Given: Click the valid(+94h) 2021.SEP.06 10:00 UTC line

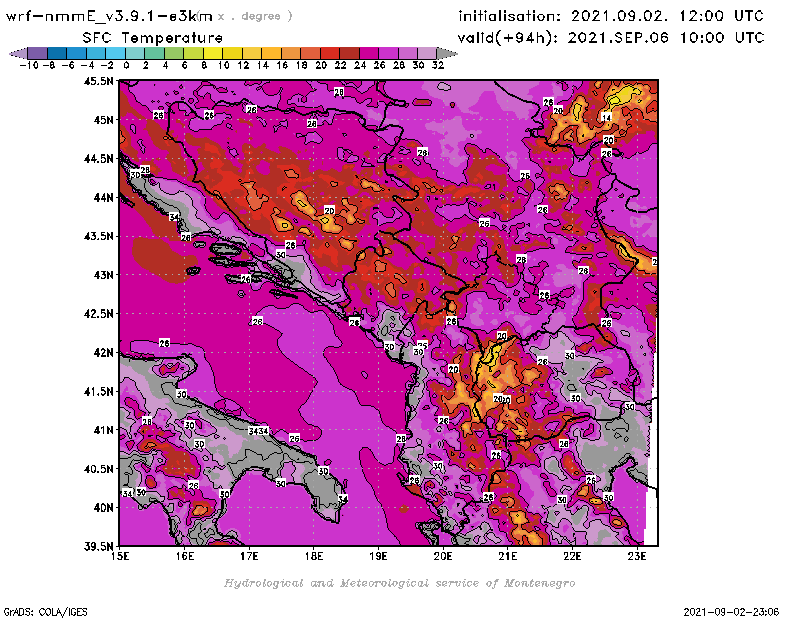Looking at the screenshot, I should (x=611, y=37).
